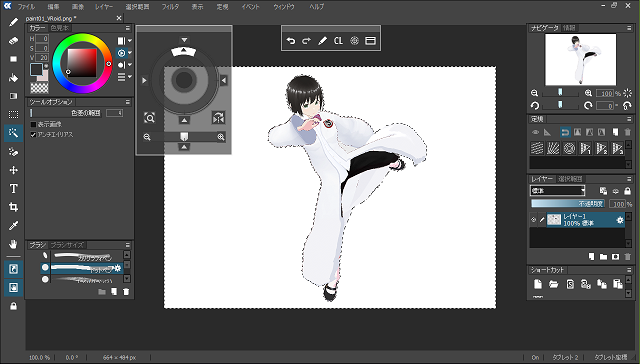Select the Bucket fill tool

(13, 78)
